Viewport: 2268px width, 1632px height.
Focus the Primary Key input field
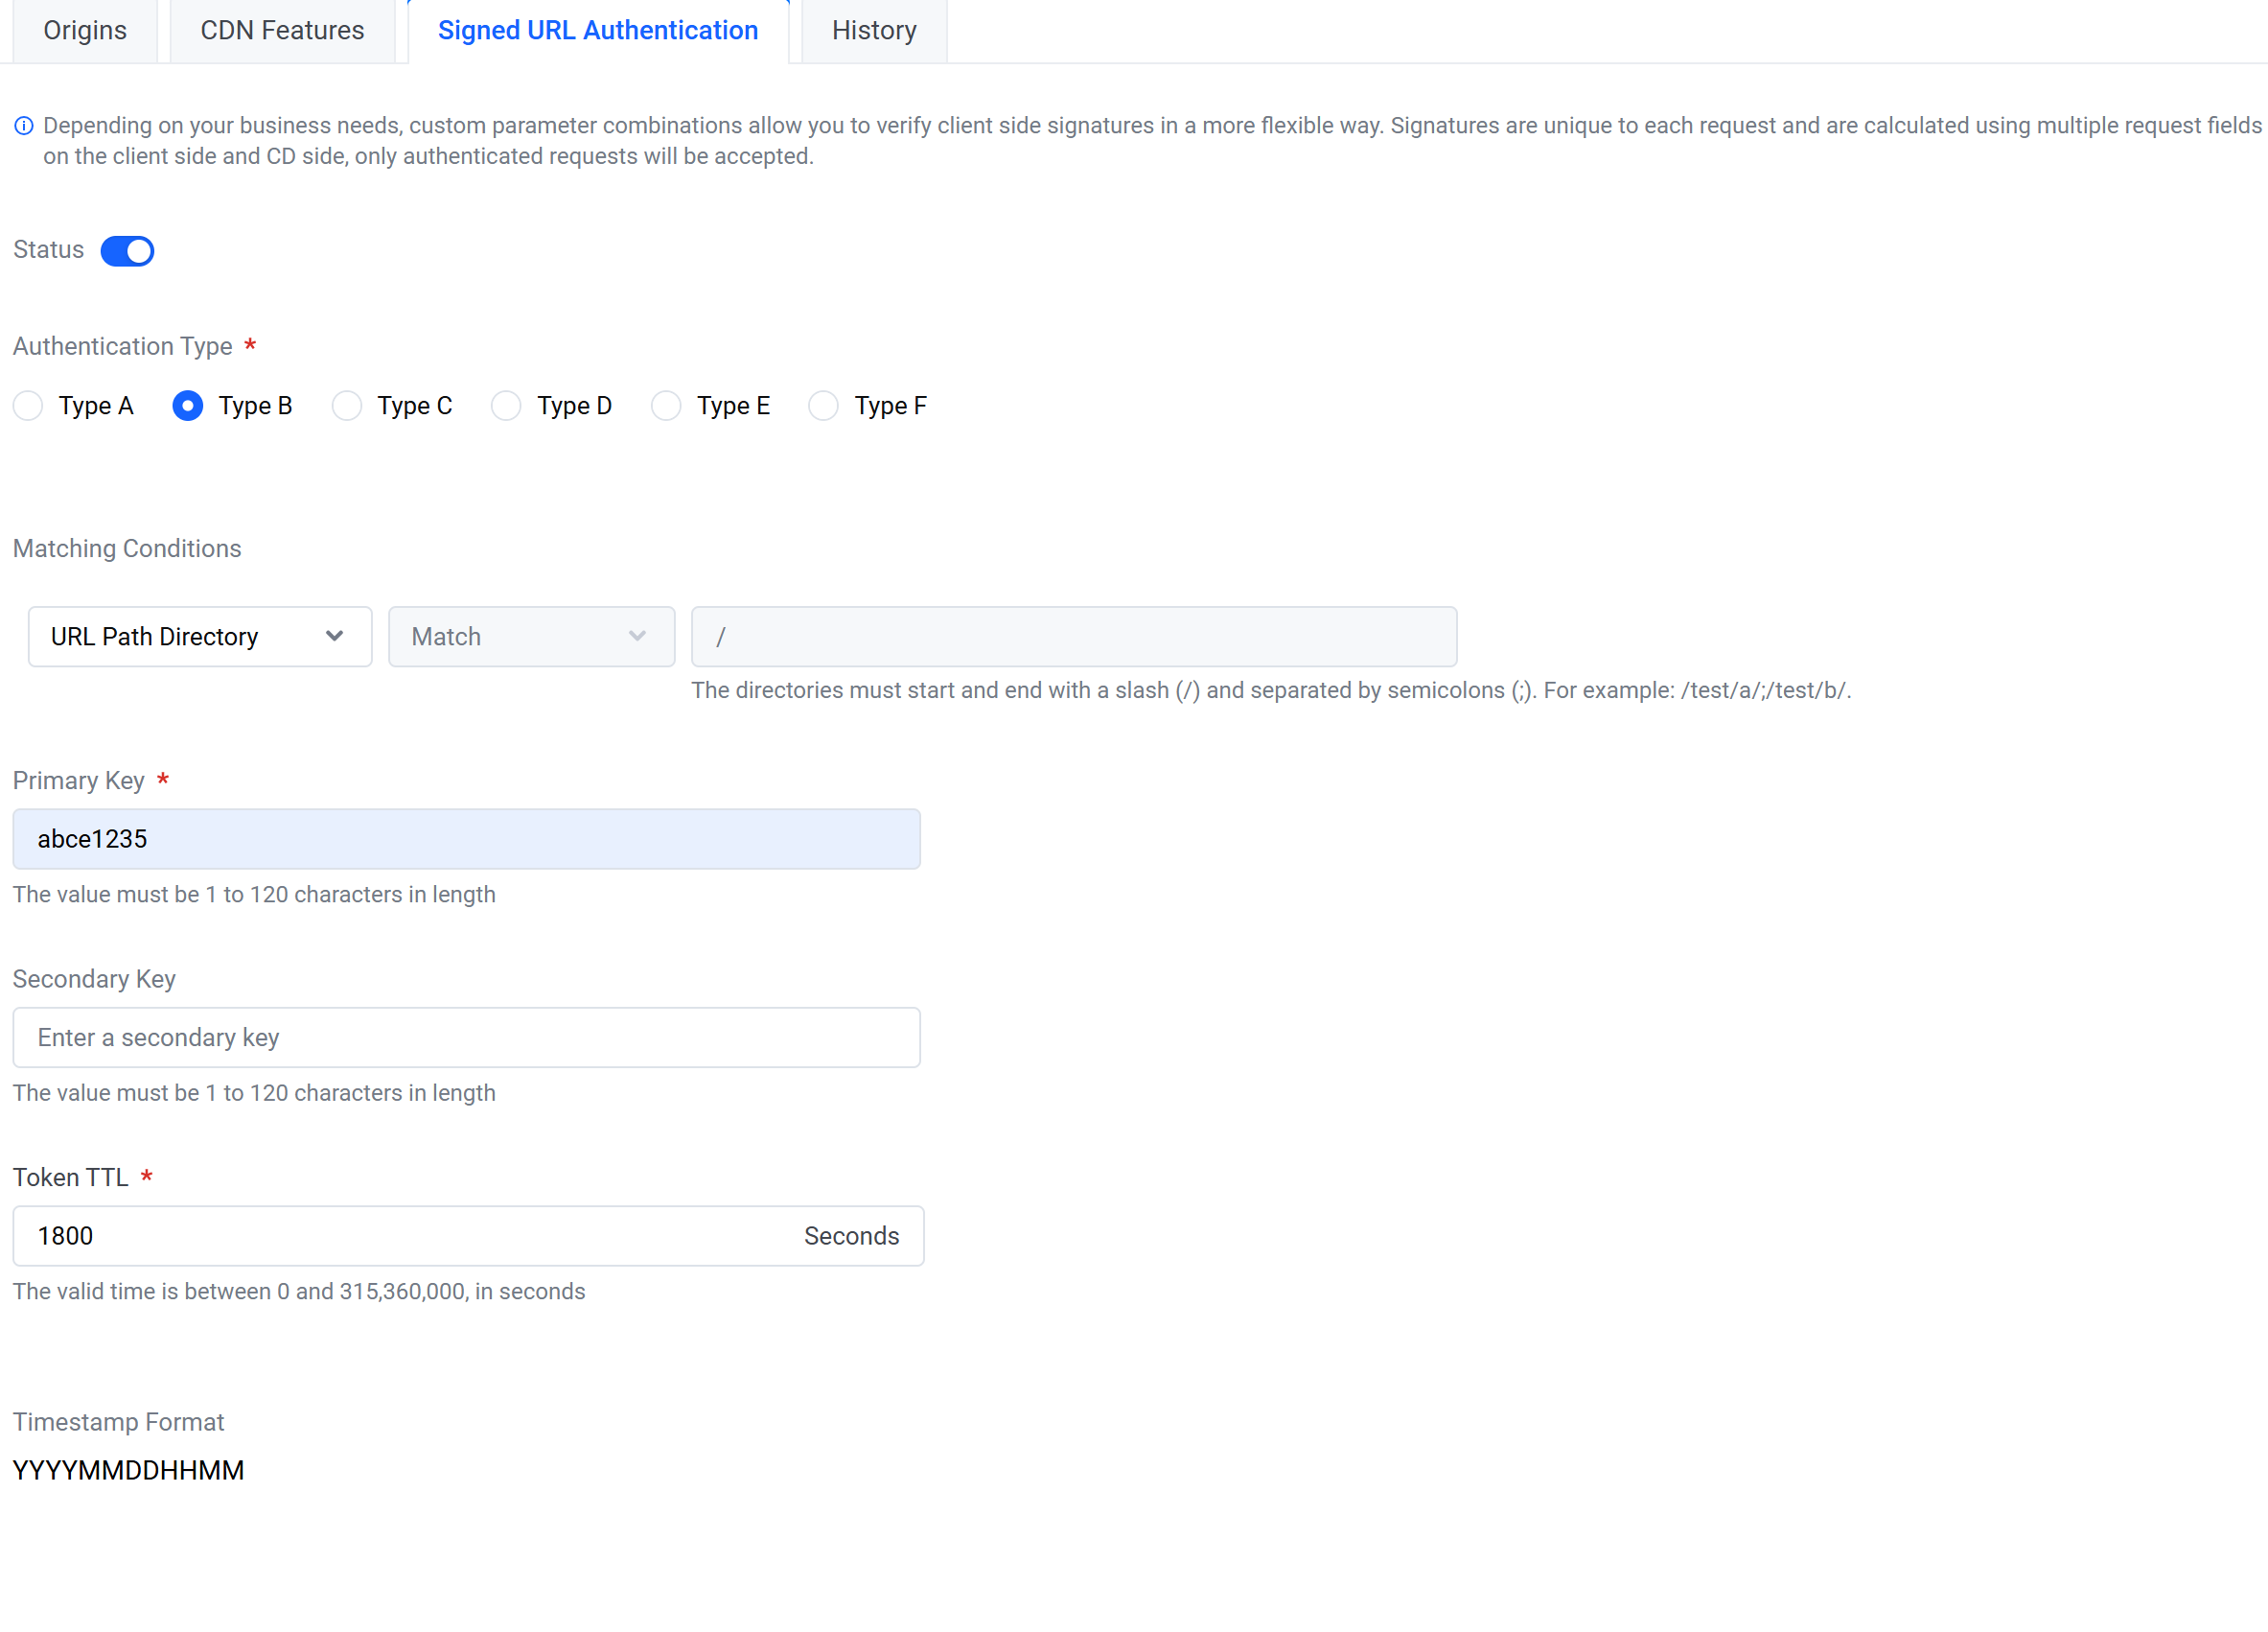coord(466,839)
